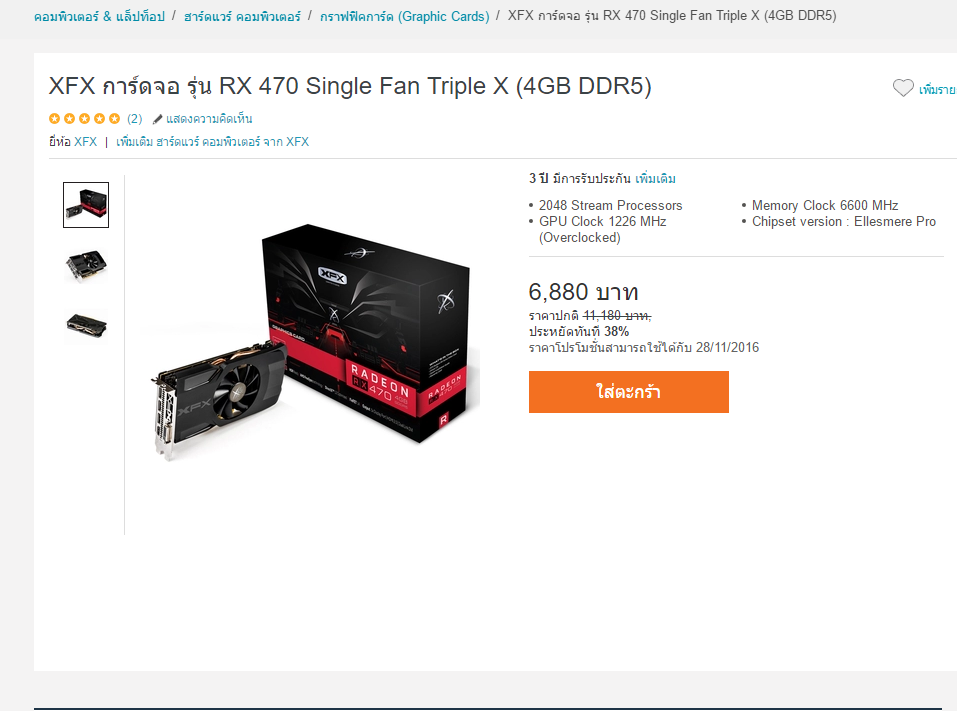The height and width of the screenshot is (711, 957).
Task: Select the first thumbnail showing card and box
Action: tap(86, 205)
